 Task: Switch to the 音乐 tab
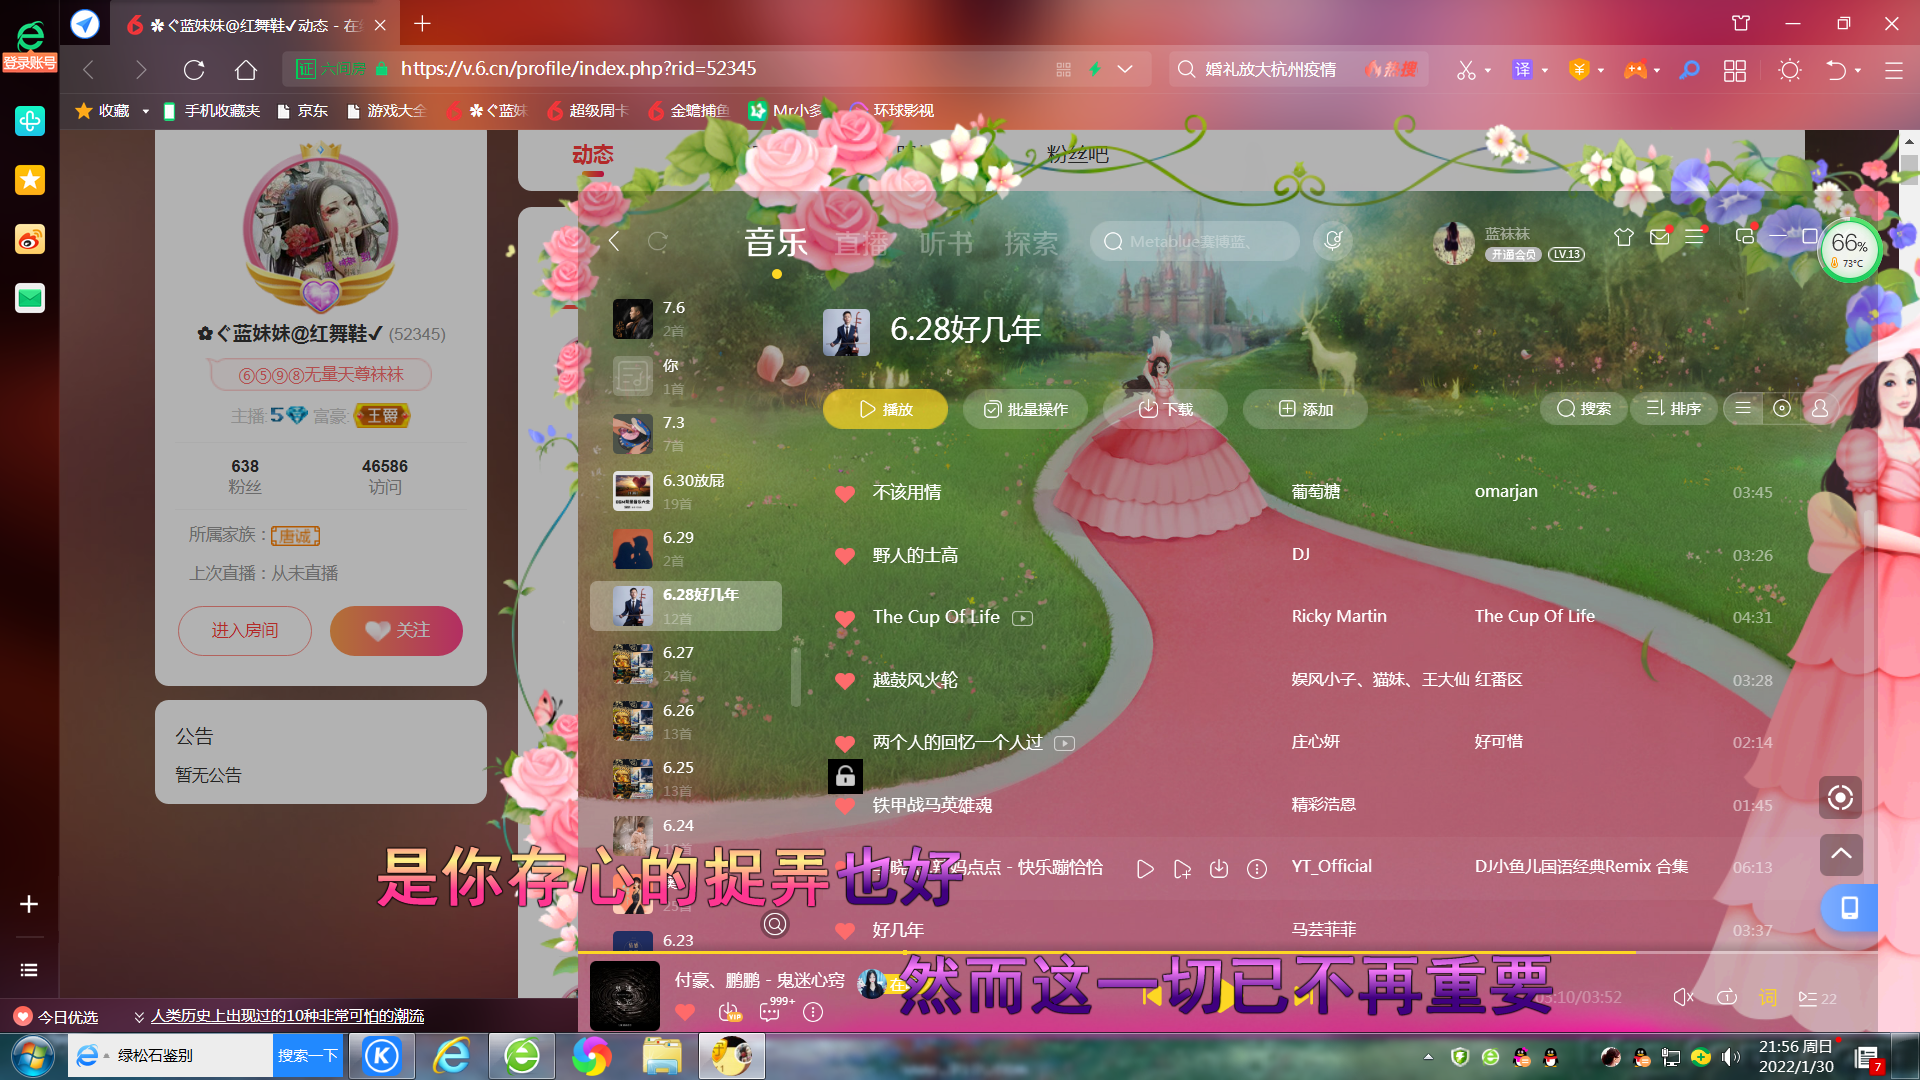click(776, 243)
